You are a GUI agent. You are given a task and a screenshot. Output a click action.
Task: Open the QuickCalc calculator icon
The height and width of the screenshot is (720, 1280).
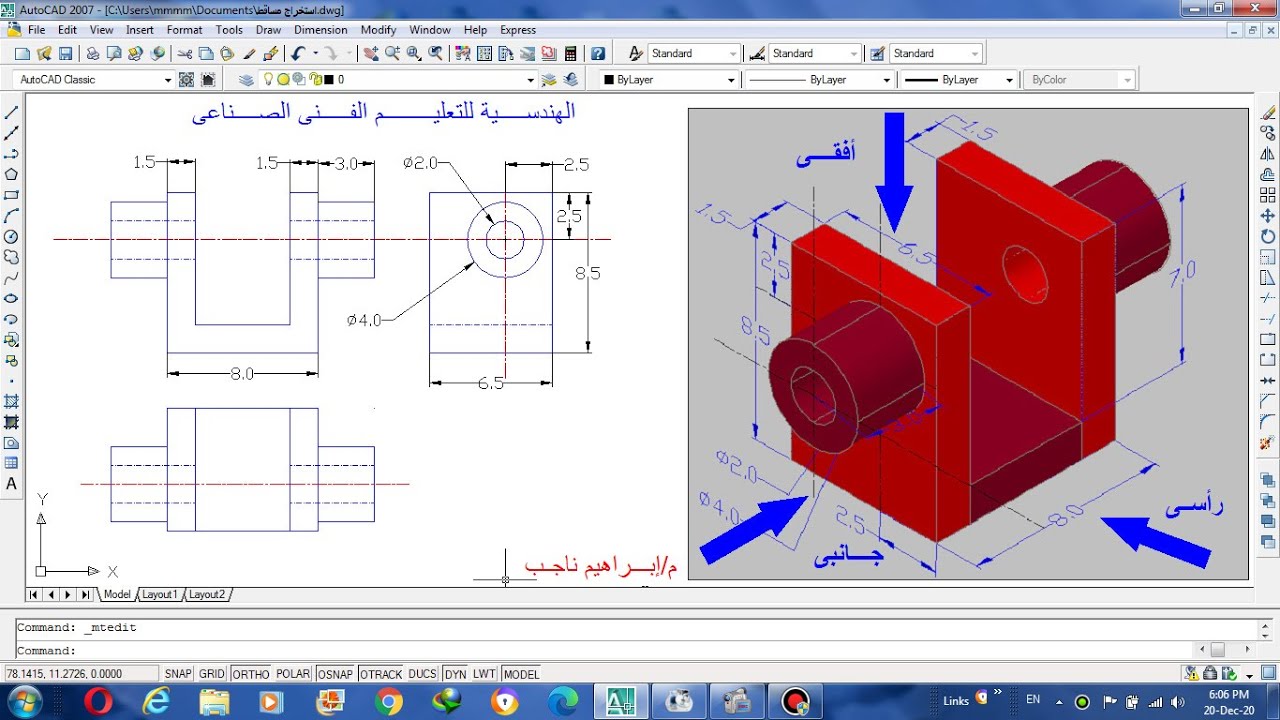click(x=570, y=53)
